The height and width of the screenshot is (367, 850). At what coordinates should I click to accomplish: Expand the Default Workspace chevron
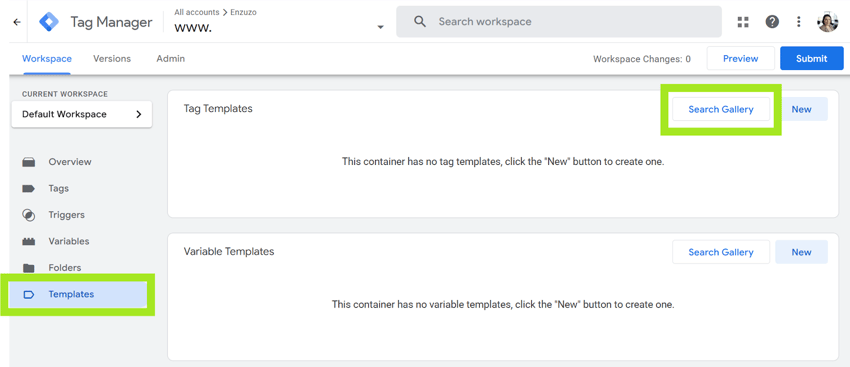point(139,114)
